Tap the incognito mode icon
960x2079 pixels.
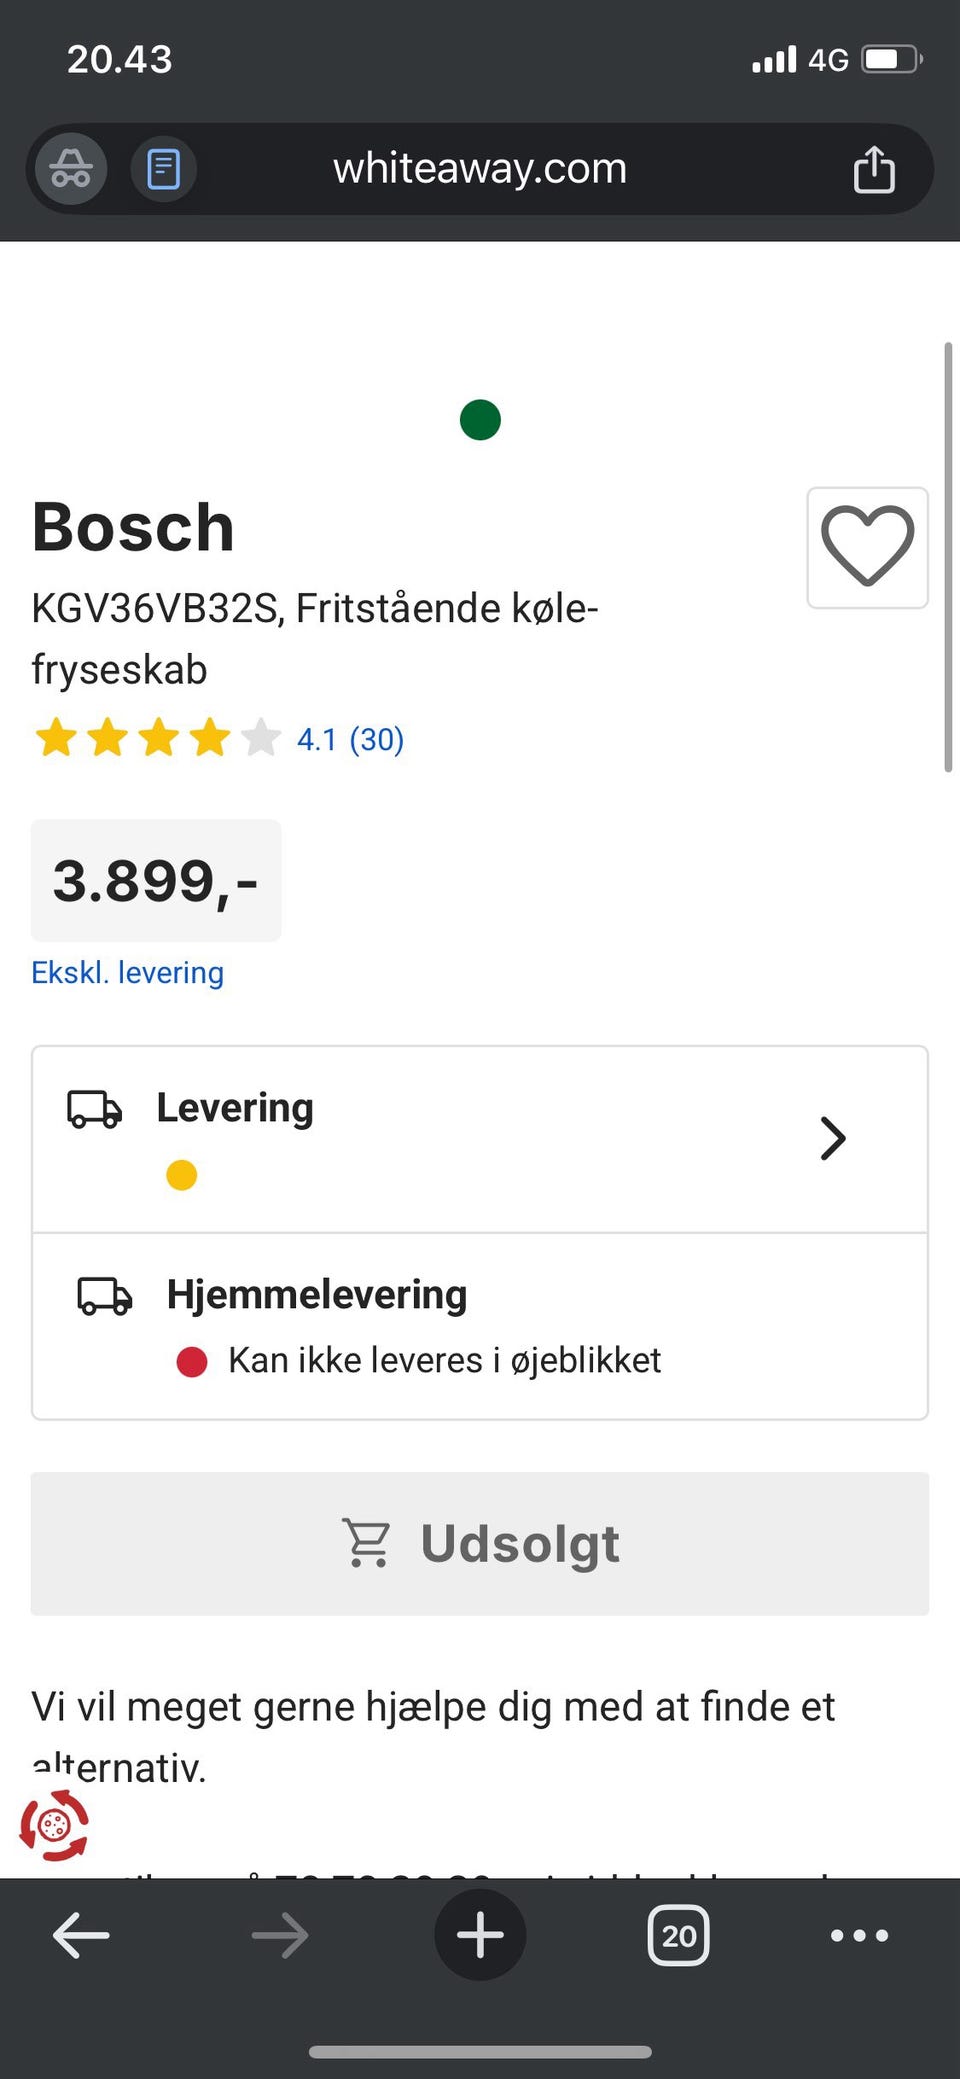coord(71,169)
